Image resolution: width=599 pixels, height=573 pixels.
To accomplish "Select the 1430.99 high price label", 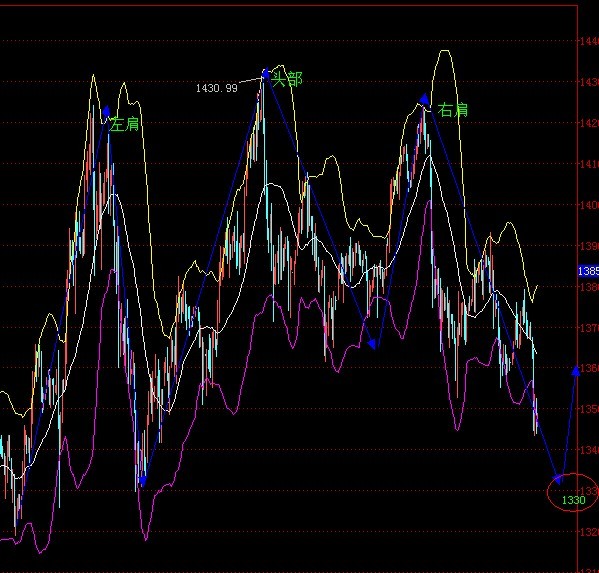I will [x=217, y=88].
